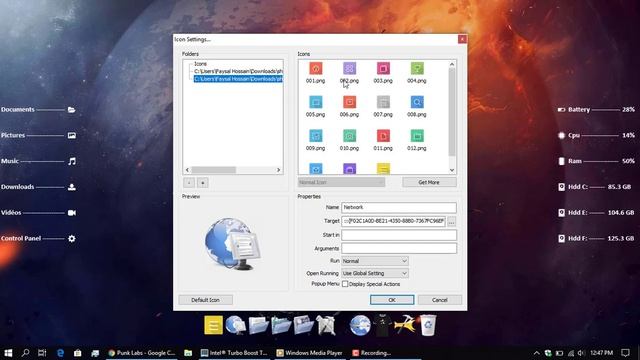Screen dimensions: 640x360
Task: Open the globe with monitor dock icon
Action: click(236, 325)
